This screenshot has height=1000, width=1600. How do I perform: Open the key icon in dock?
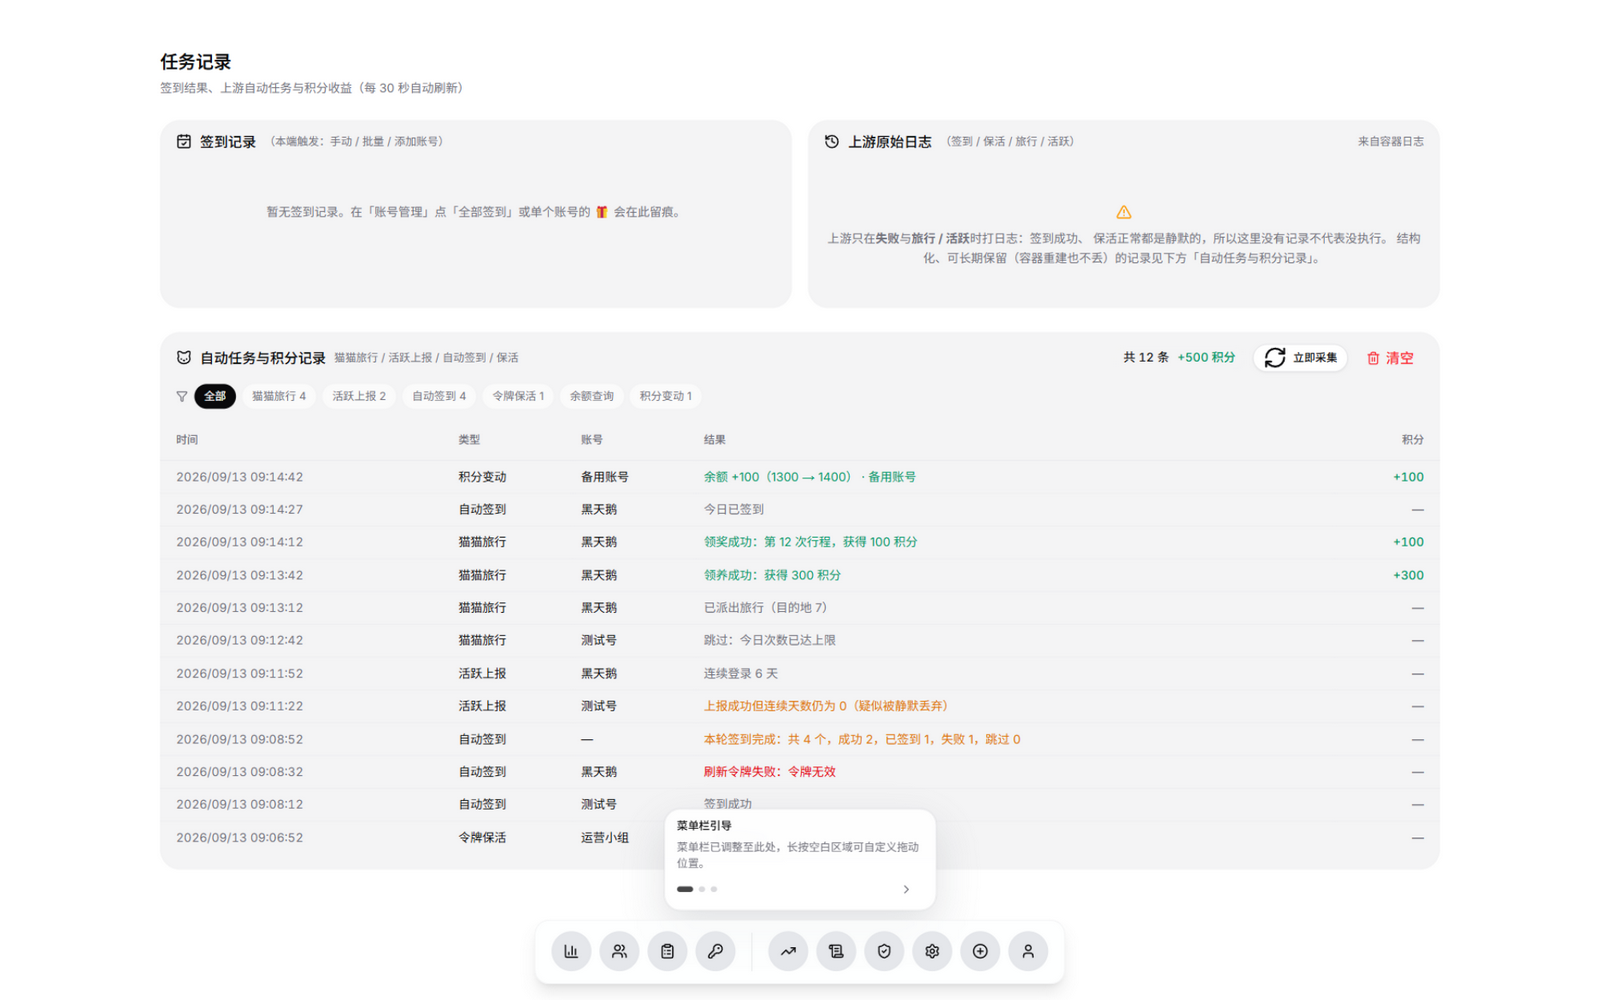[x=715, y=951]
